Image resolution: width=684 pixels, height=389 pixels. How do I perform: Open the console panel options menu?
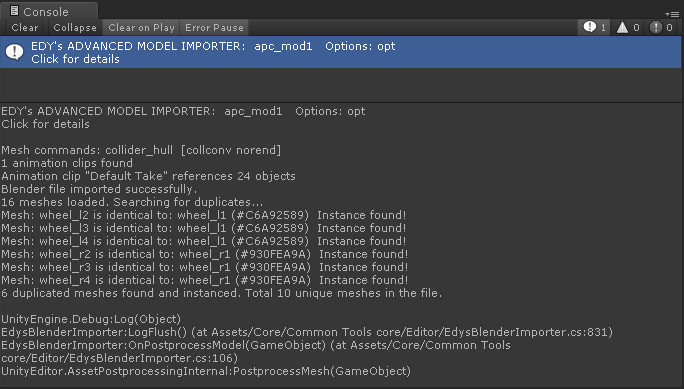672,14
